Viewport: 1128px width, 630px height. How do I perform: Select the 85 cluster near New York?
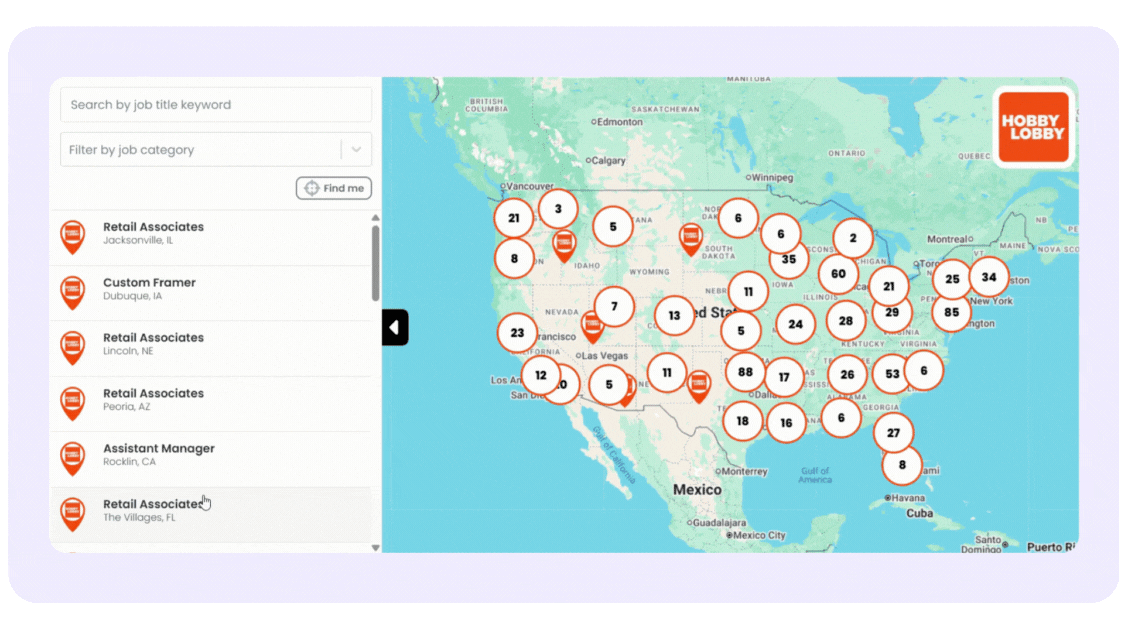(x=951, y=313)
